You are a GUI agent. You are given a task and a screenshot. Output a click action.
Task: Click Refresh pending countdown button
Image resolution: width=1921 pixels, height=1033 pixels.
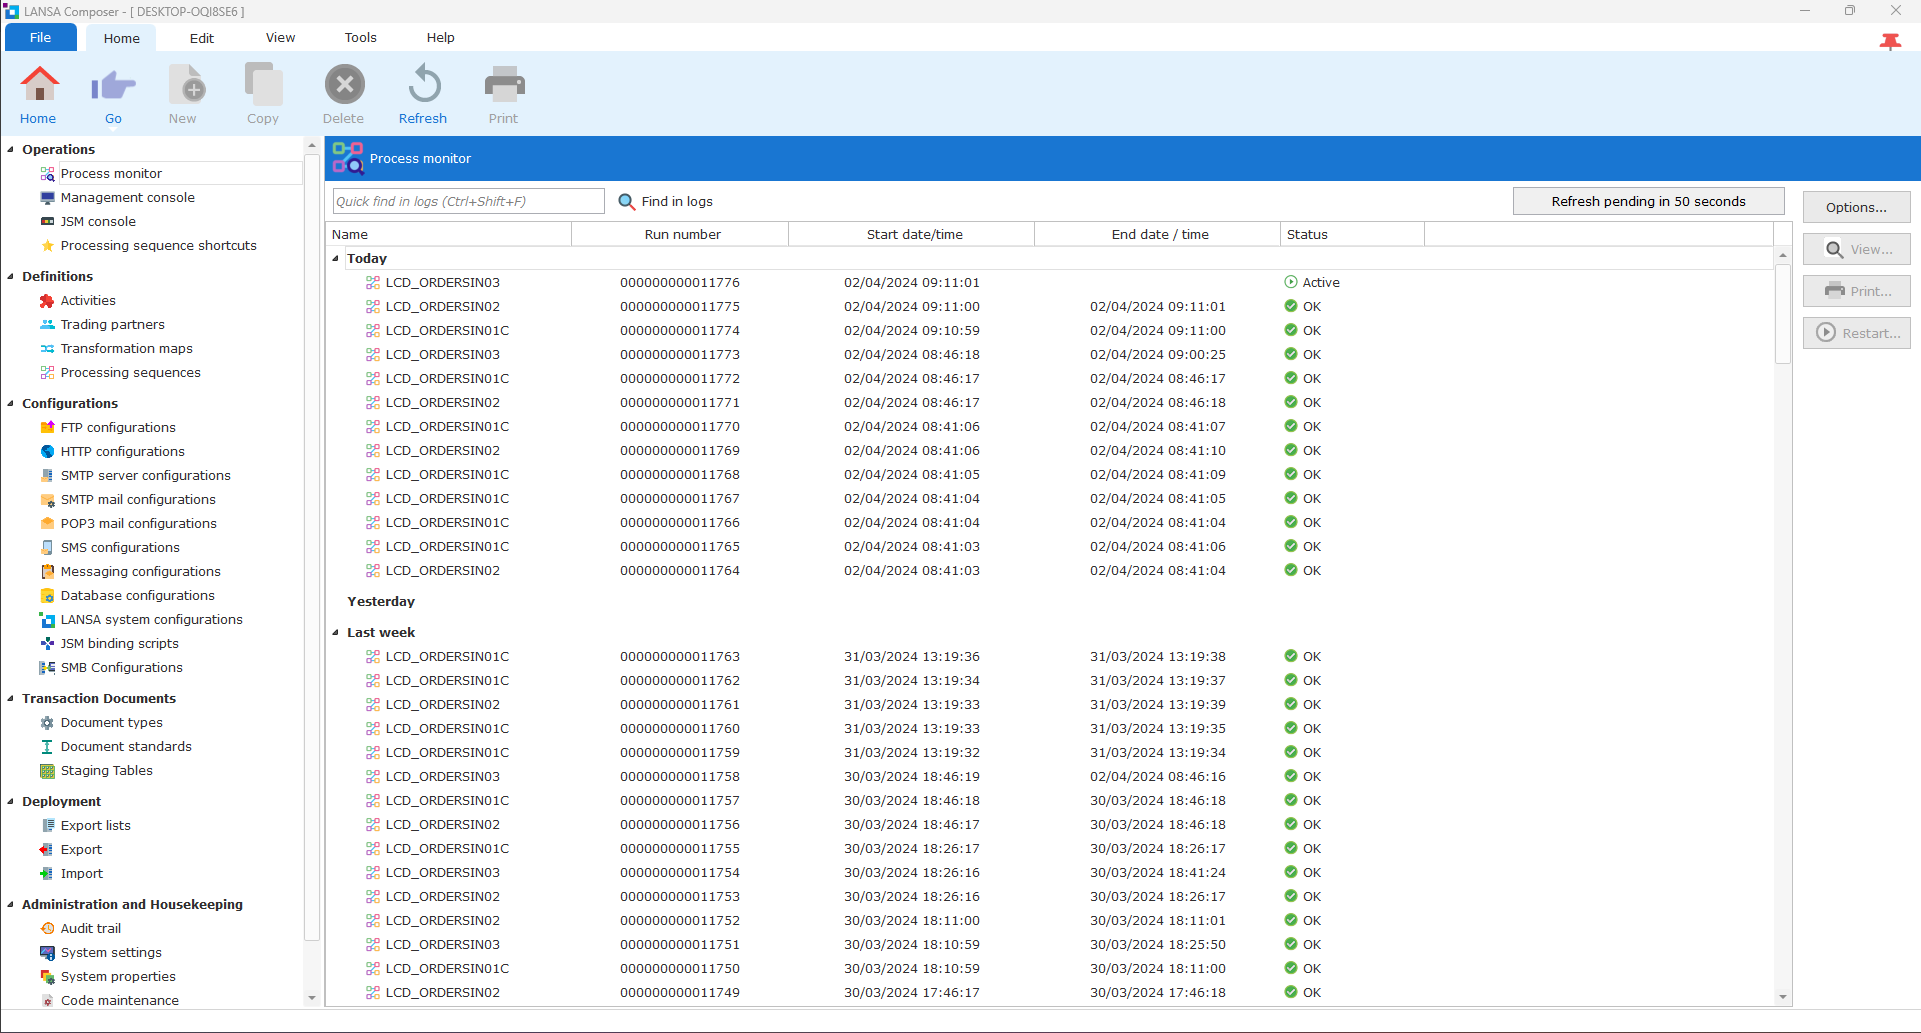tap(1648, 201)
